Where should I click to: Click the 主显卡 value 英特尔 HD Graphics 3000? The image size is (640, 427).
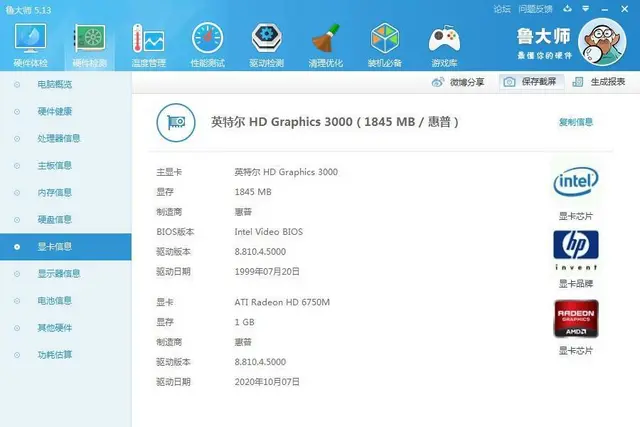pyautogui.click(x=286, y=172)
